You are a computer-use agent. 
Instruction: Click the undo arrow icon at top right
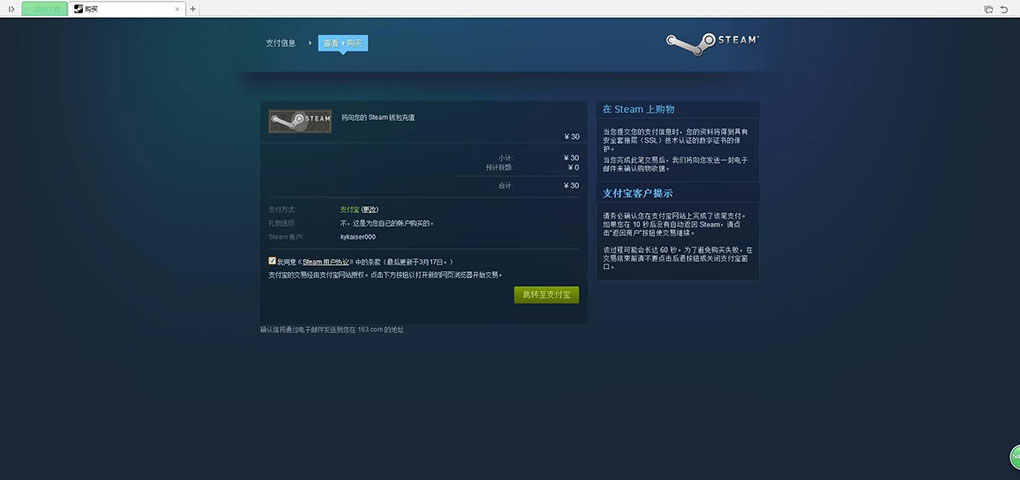[x=1004, y=9]
